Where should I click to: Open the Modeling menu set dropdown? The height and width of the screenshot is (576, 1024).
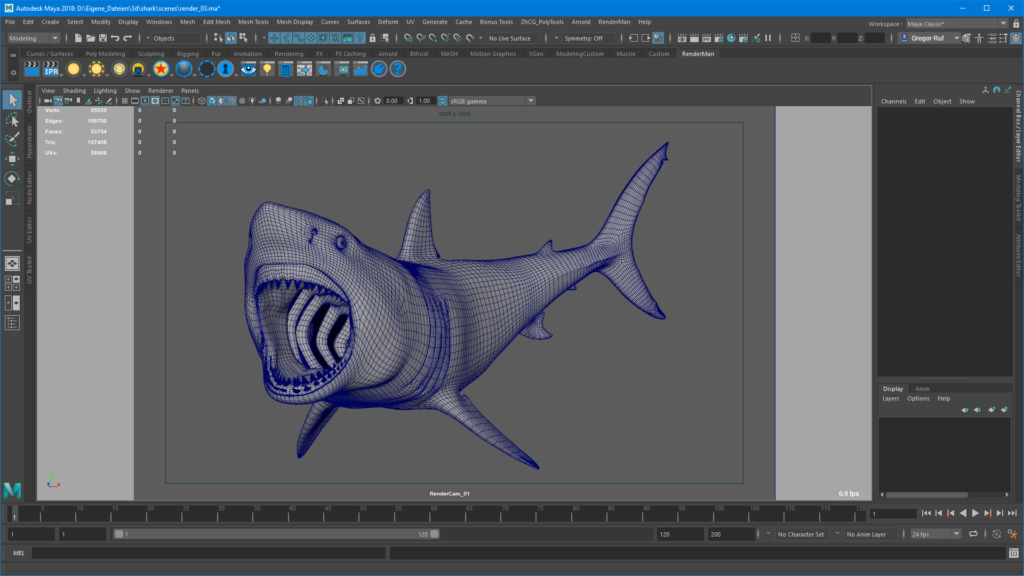click(33, 38)
